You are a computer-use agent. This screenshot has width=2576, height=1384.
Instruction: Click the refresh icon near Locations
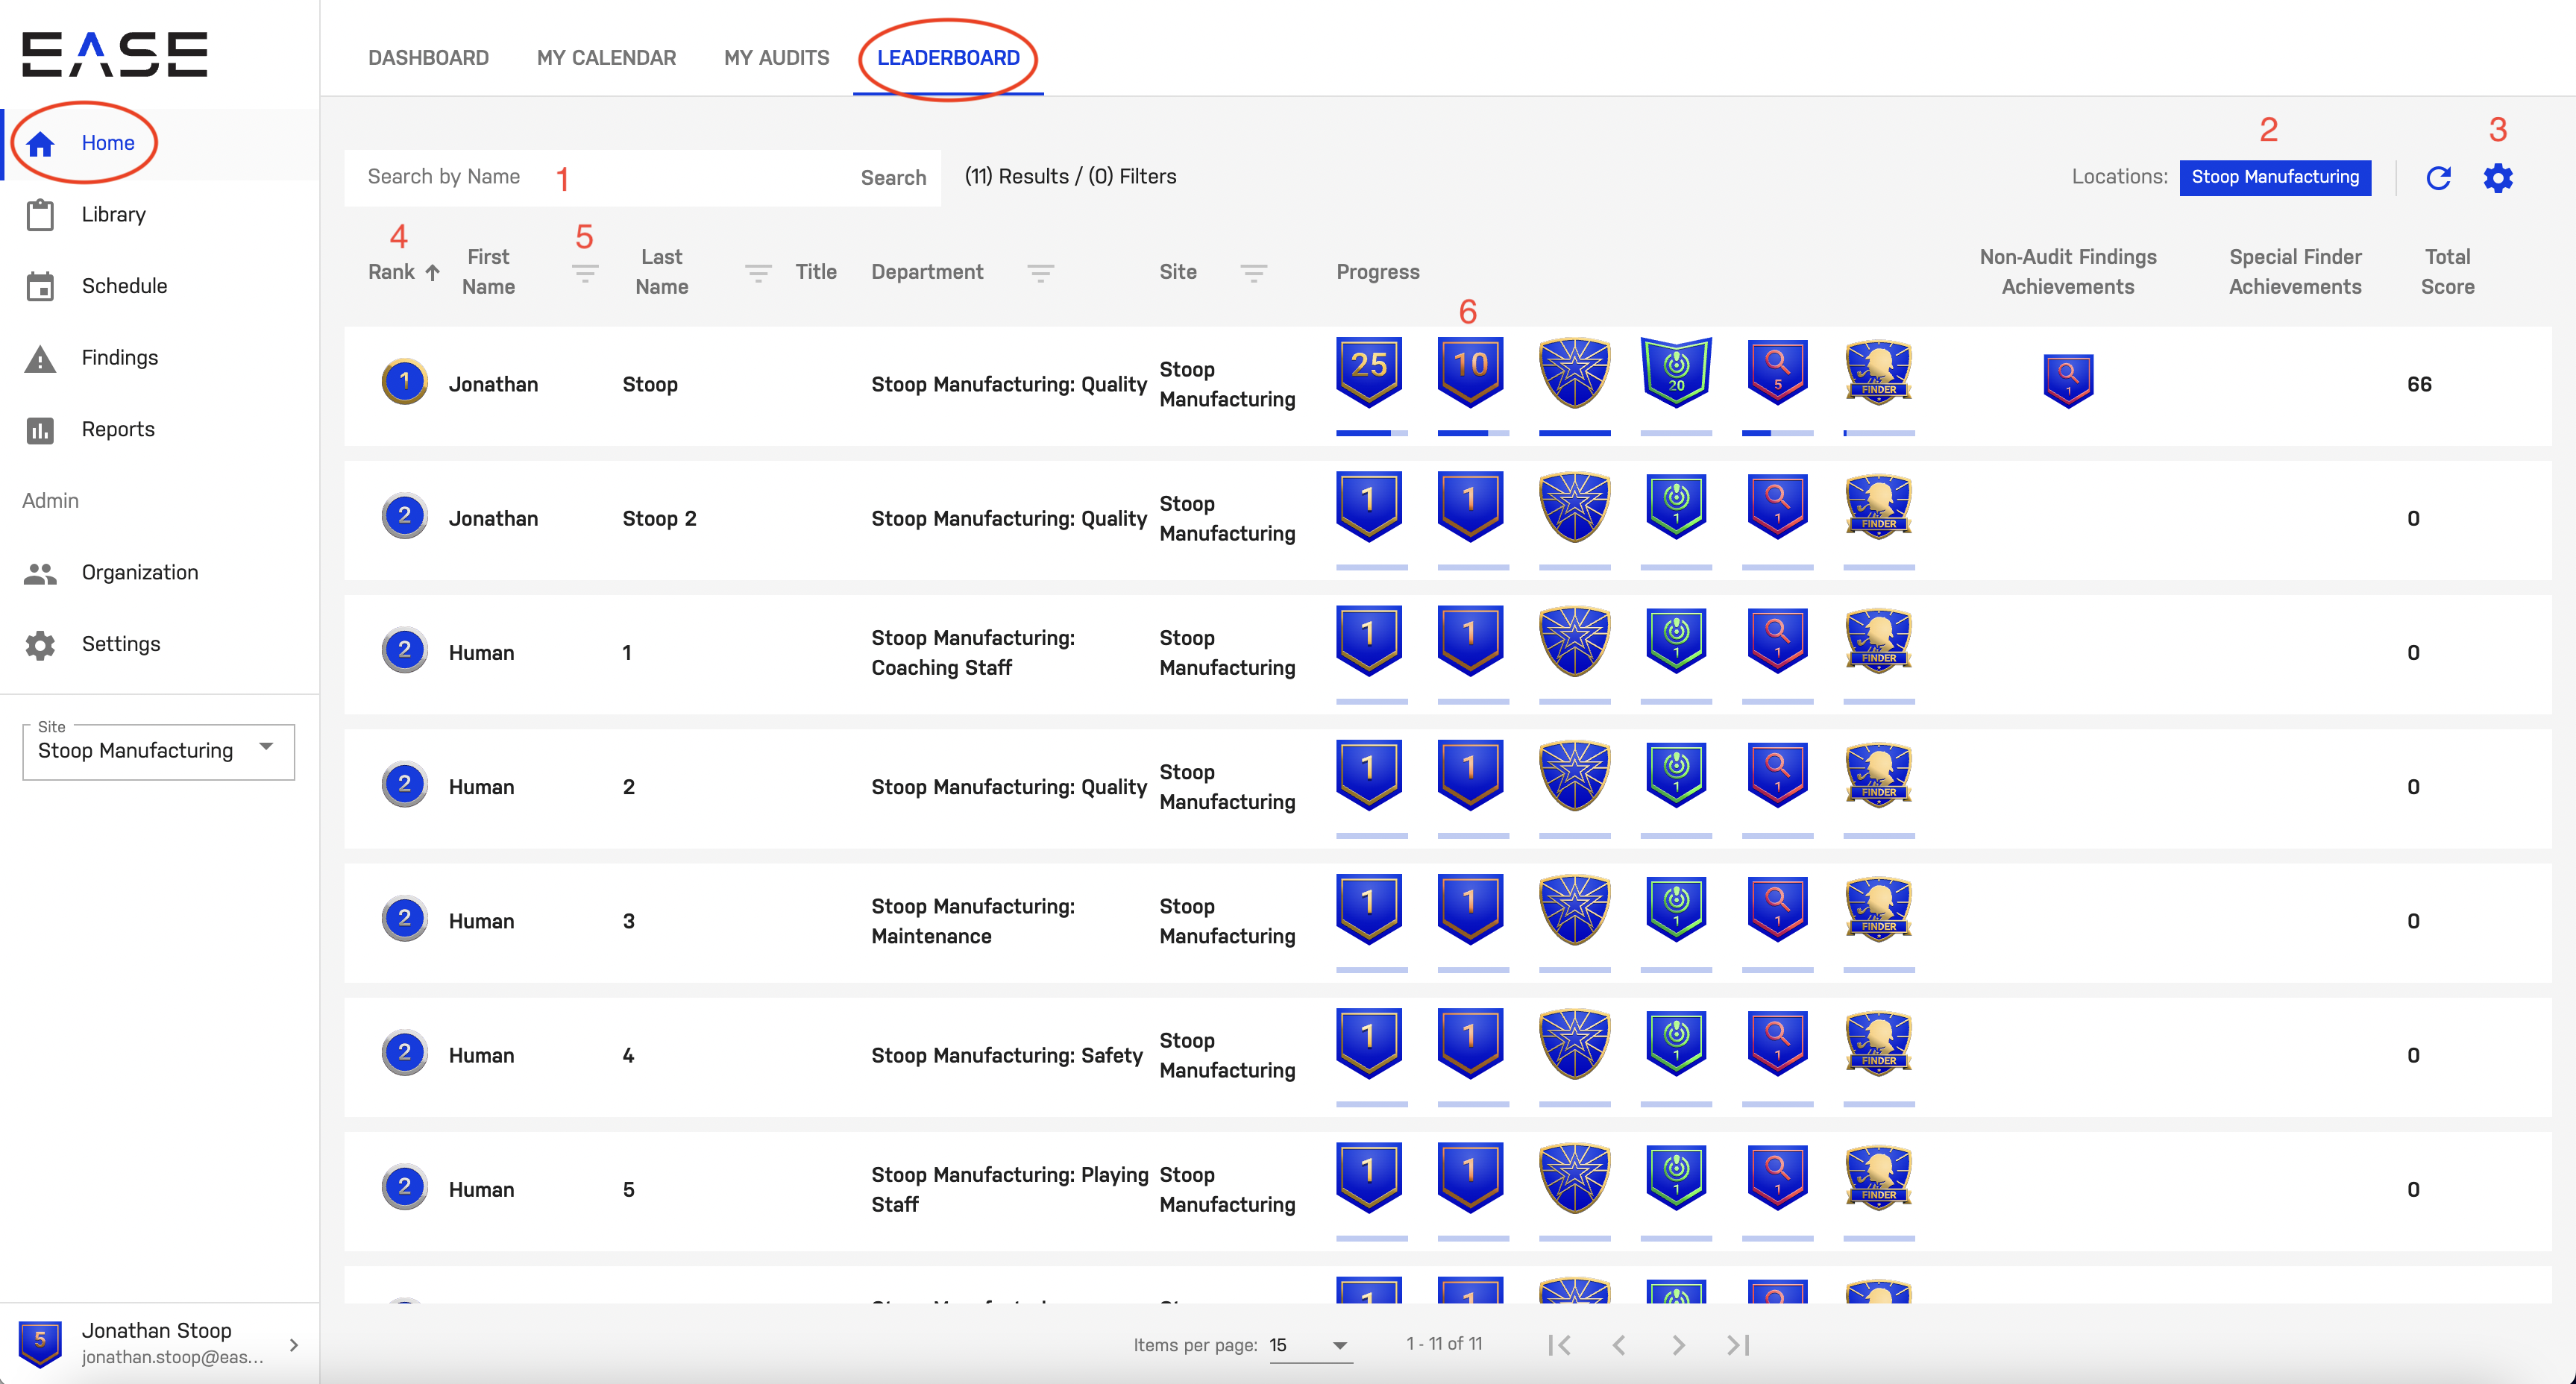2438,177
